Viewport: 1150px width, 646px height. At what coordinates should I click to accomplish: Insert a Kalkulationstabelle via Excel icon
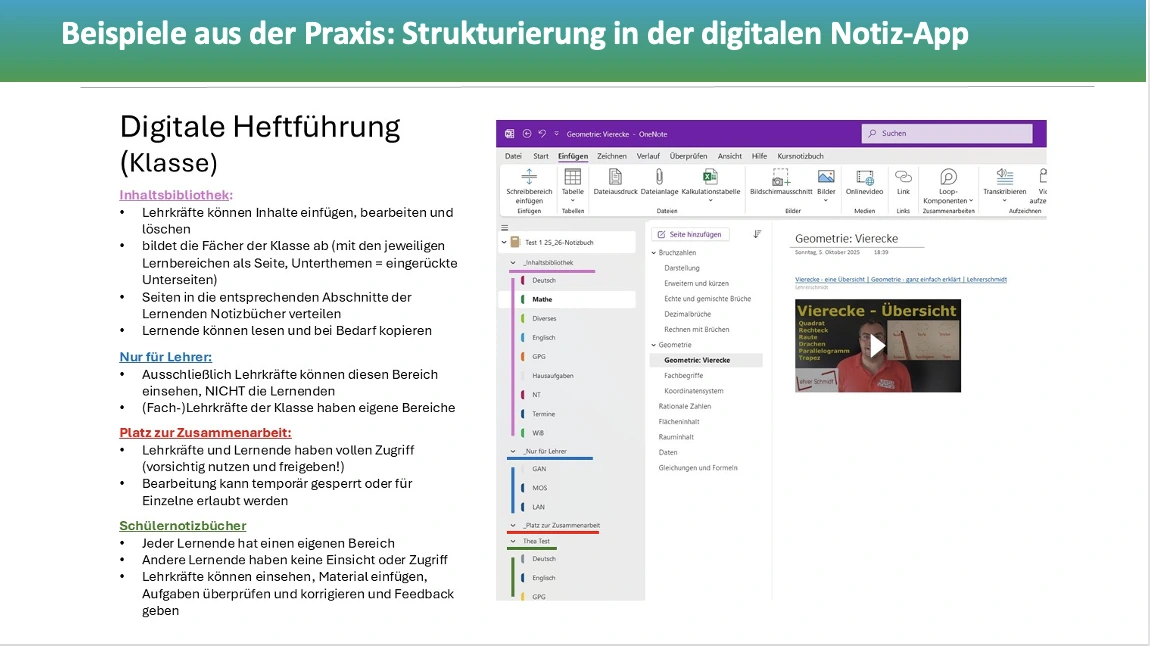710,177
